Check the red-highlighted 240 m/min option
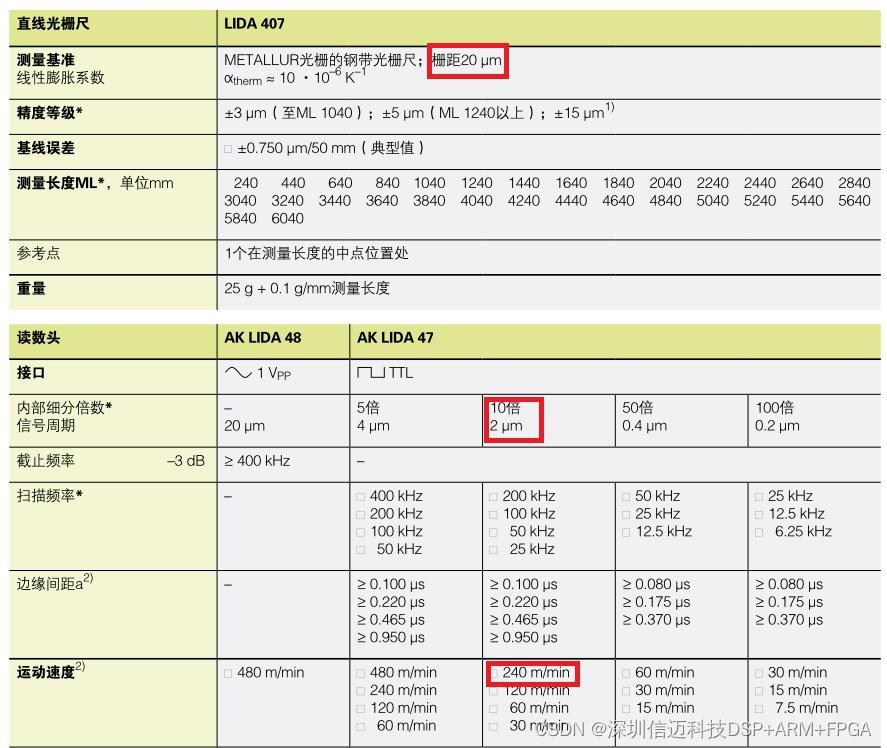Viewport: 887px width, 748px height. click(493, 673)
